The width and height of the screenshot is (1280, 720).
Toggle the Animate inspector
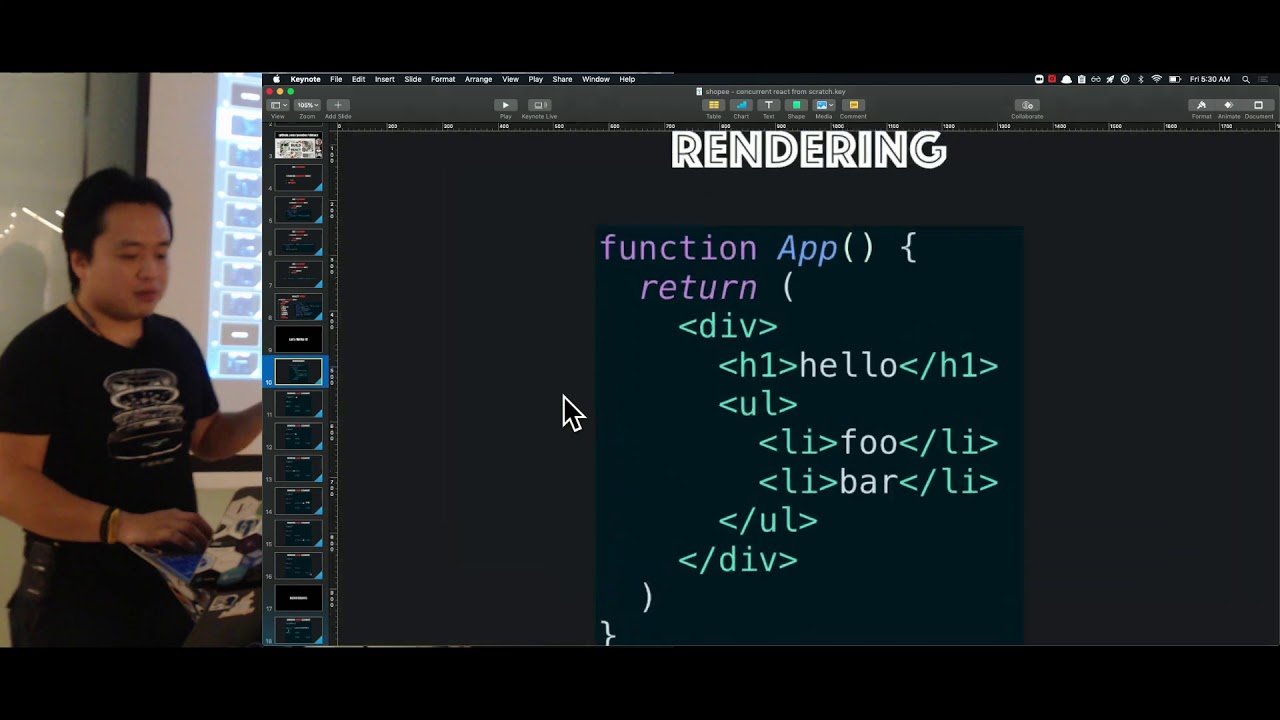1229,105
